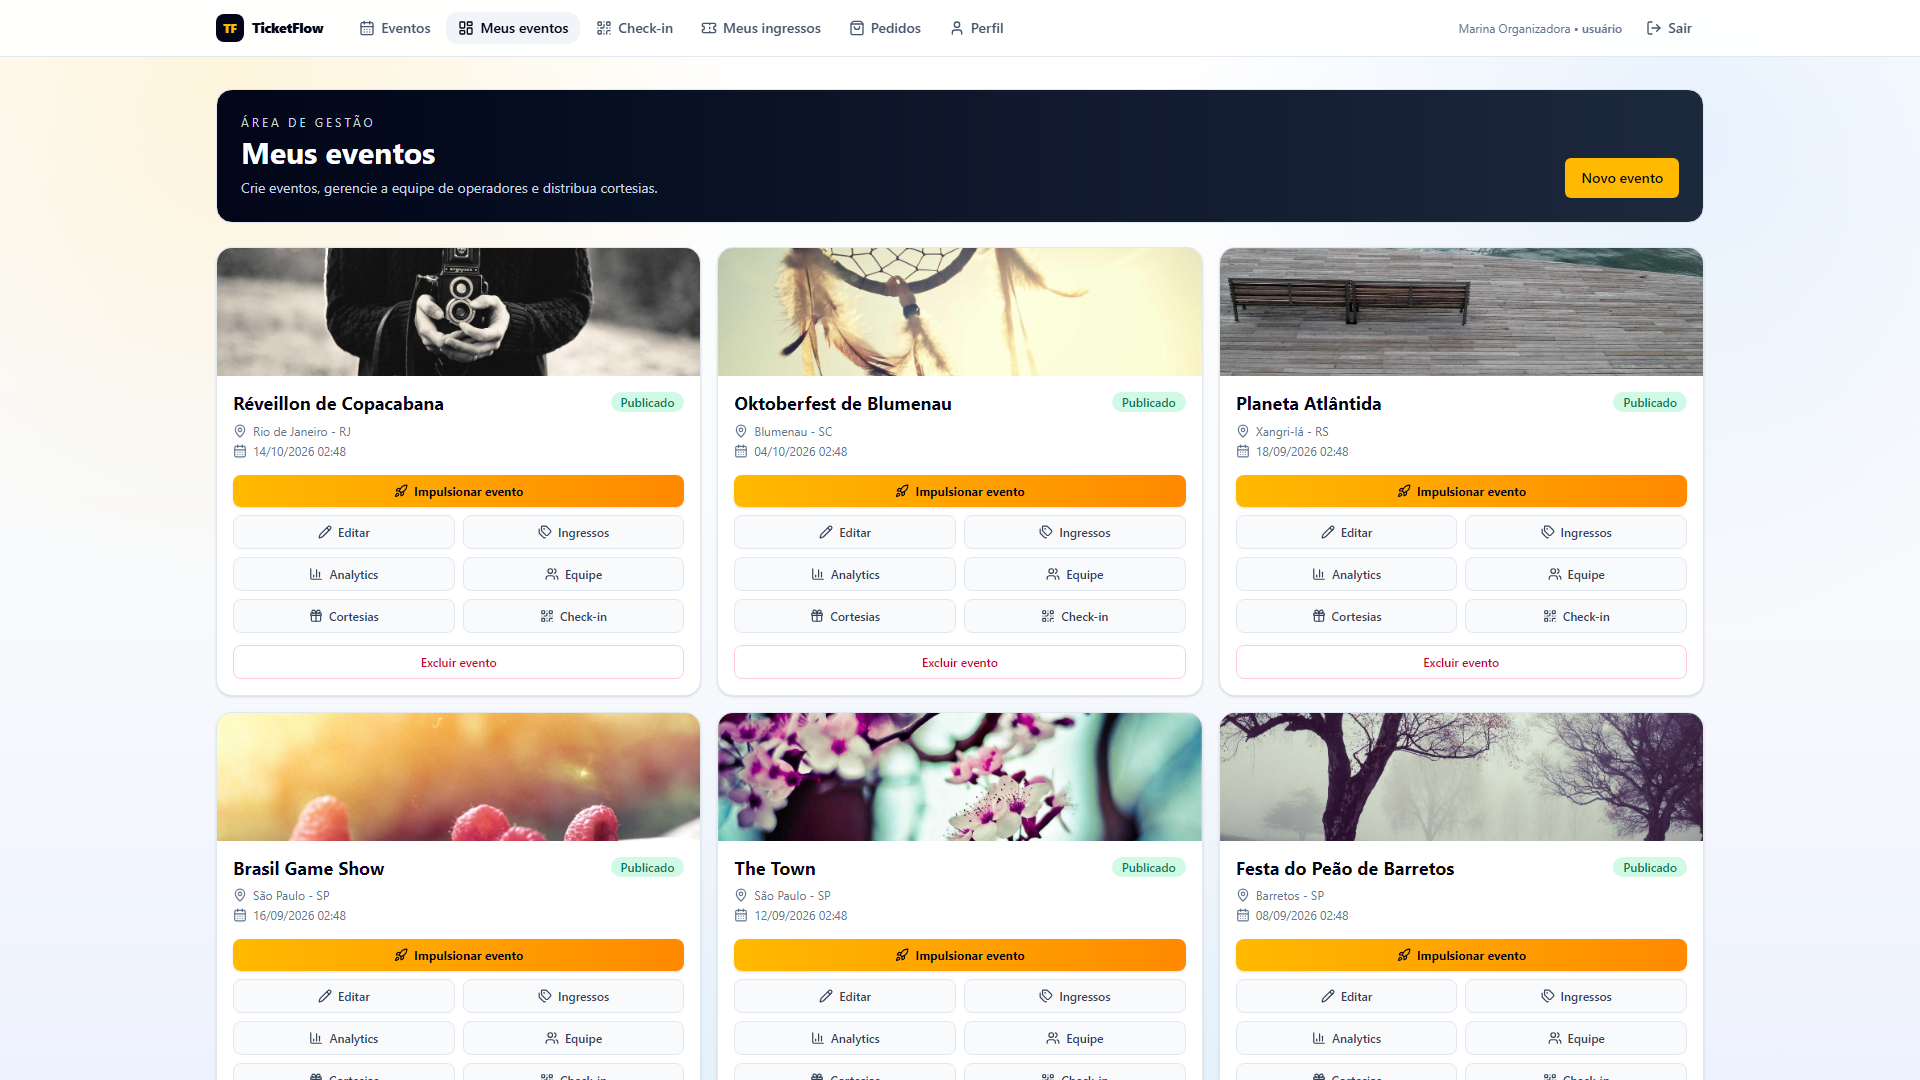Click gift Cortesias icon for Réveillon de Copacabana

316,616
